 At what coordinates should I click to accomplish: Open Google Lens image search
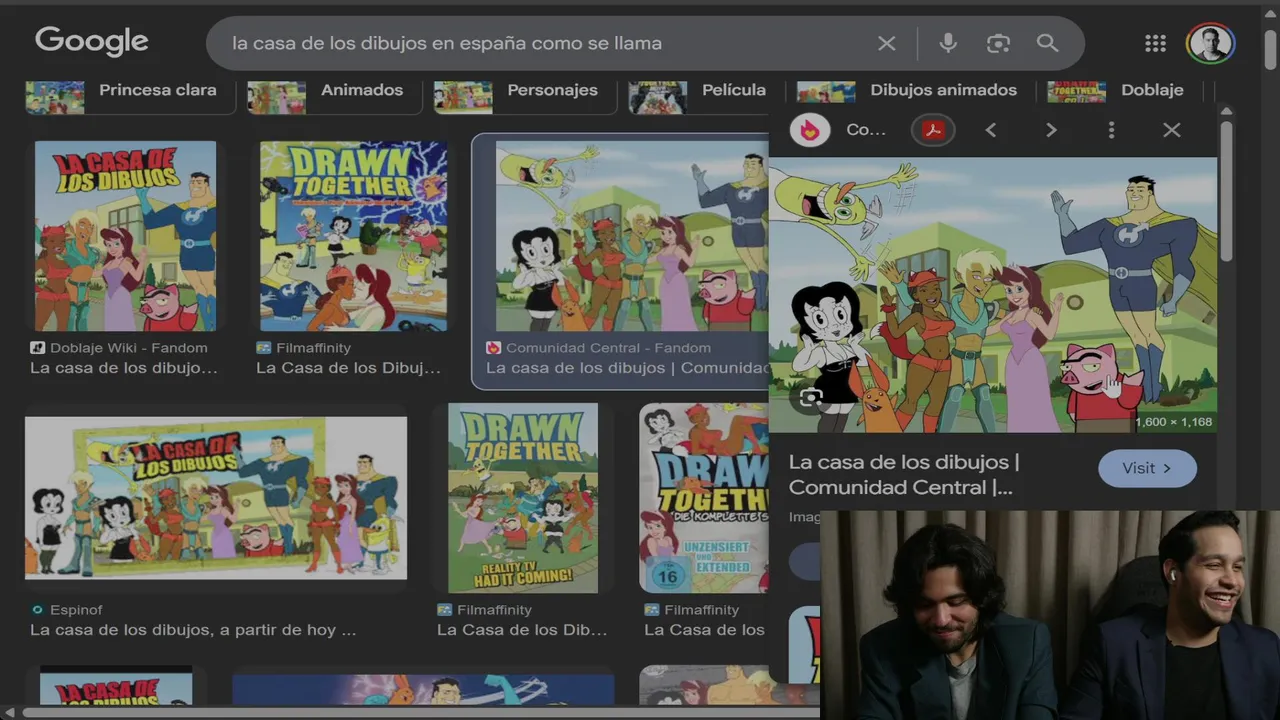(x=998, y=43)
